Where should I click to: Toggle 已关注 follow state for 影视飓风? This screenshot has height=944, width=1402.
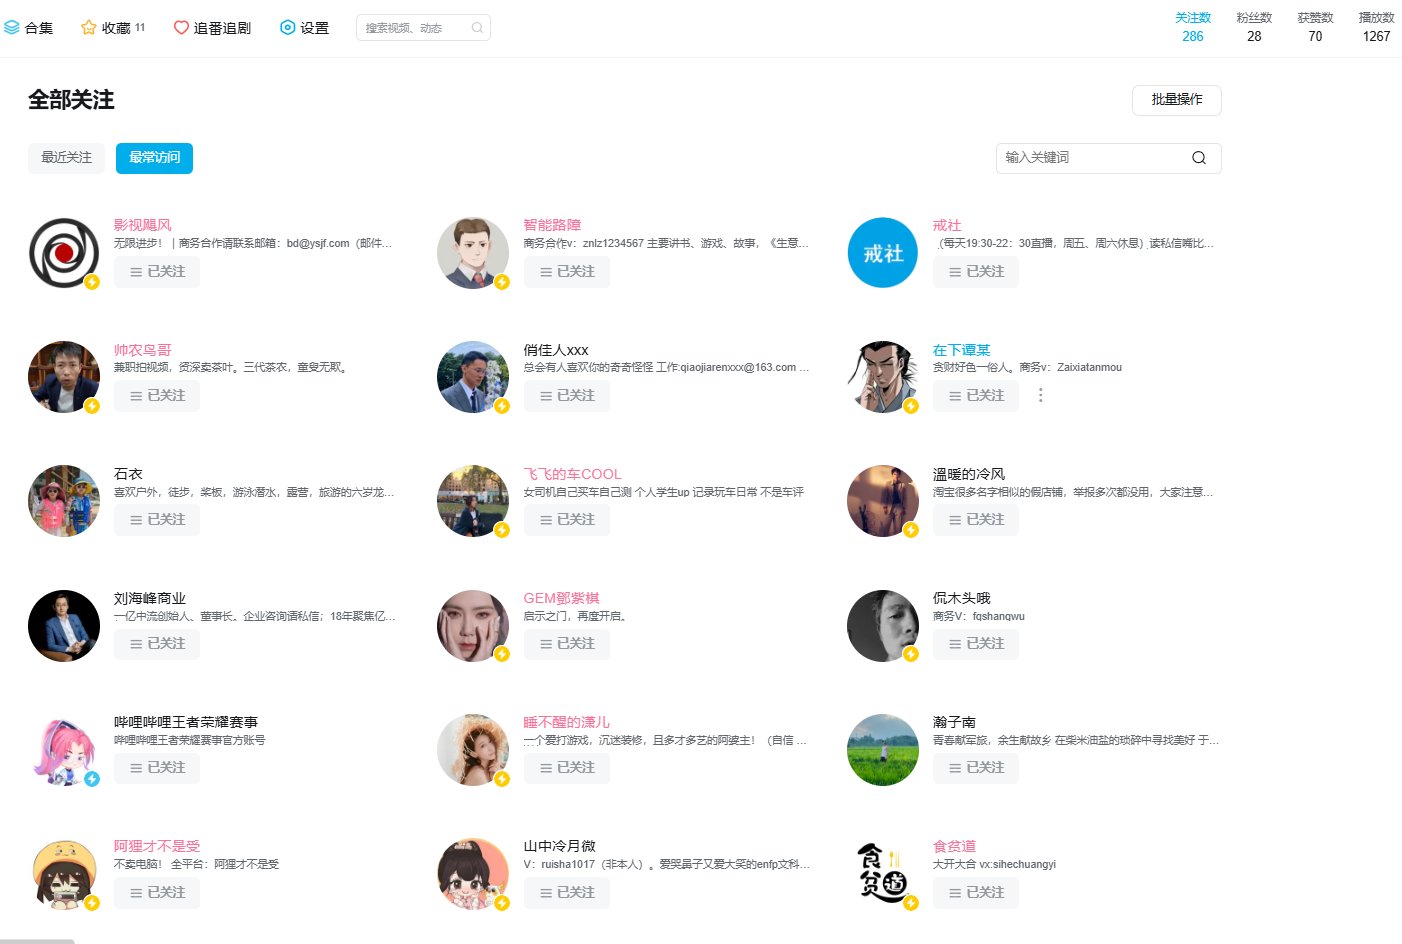[157, 272]
